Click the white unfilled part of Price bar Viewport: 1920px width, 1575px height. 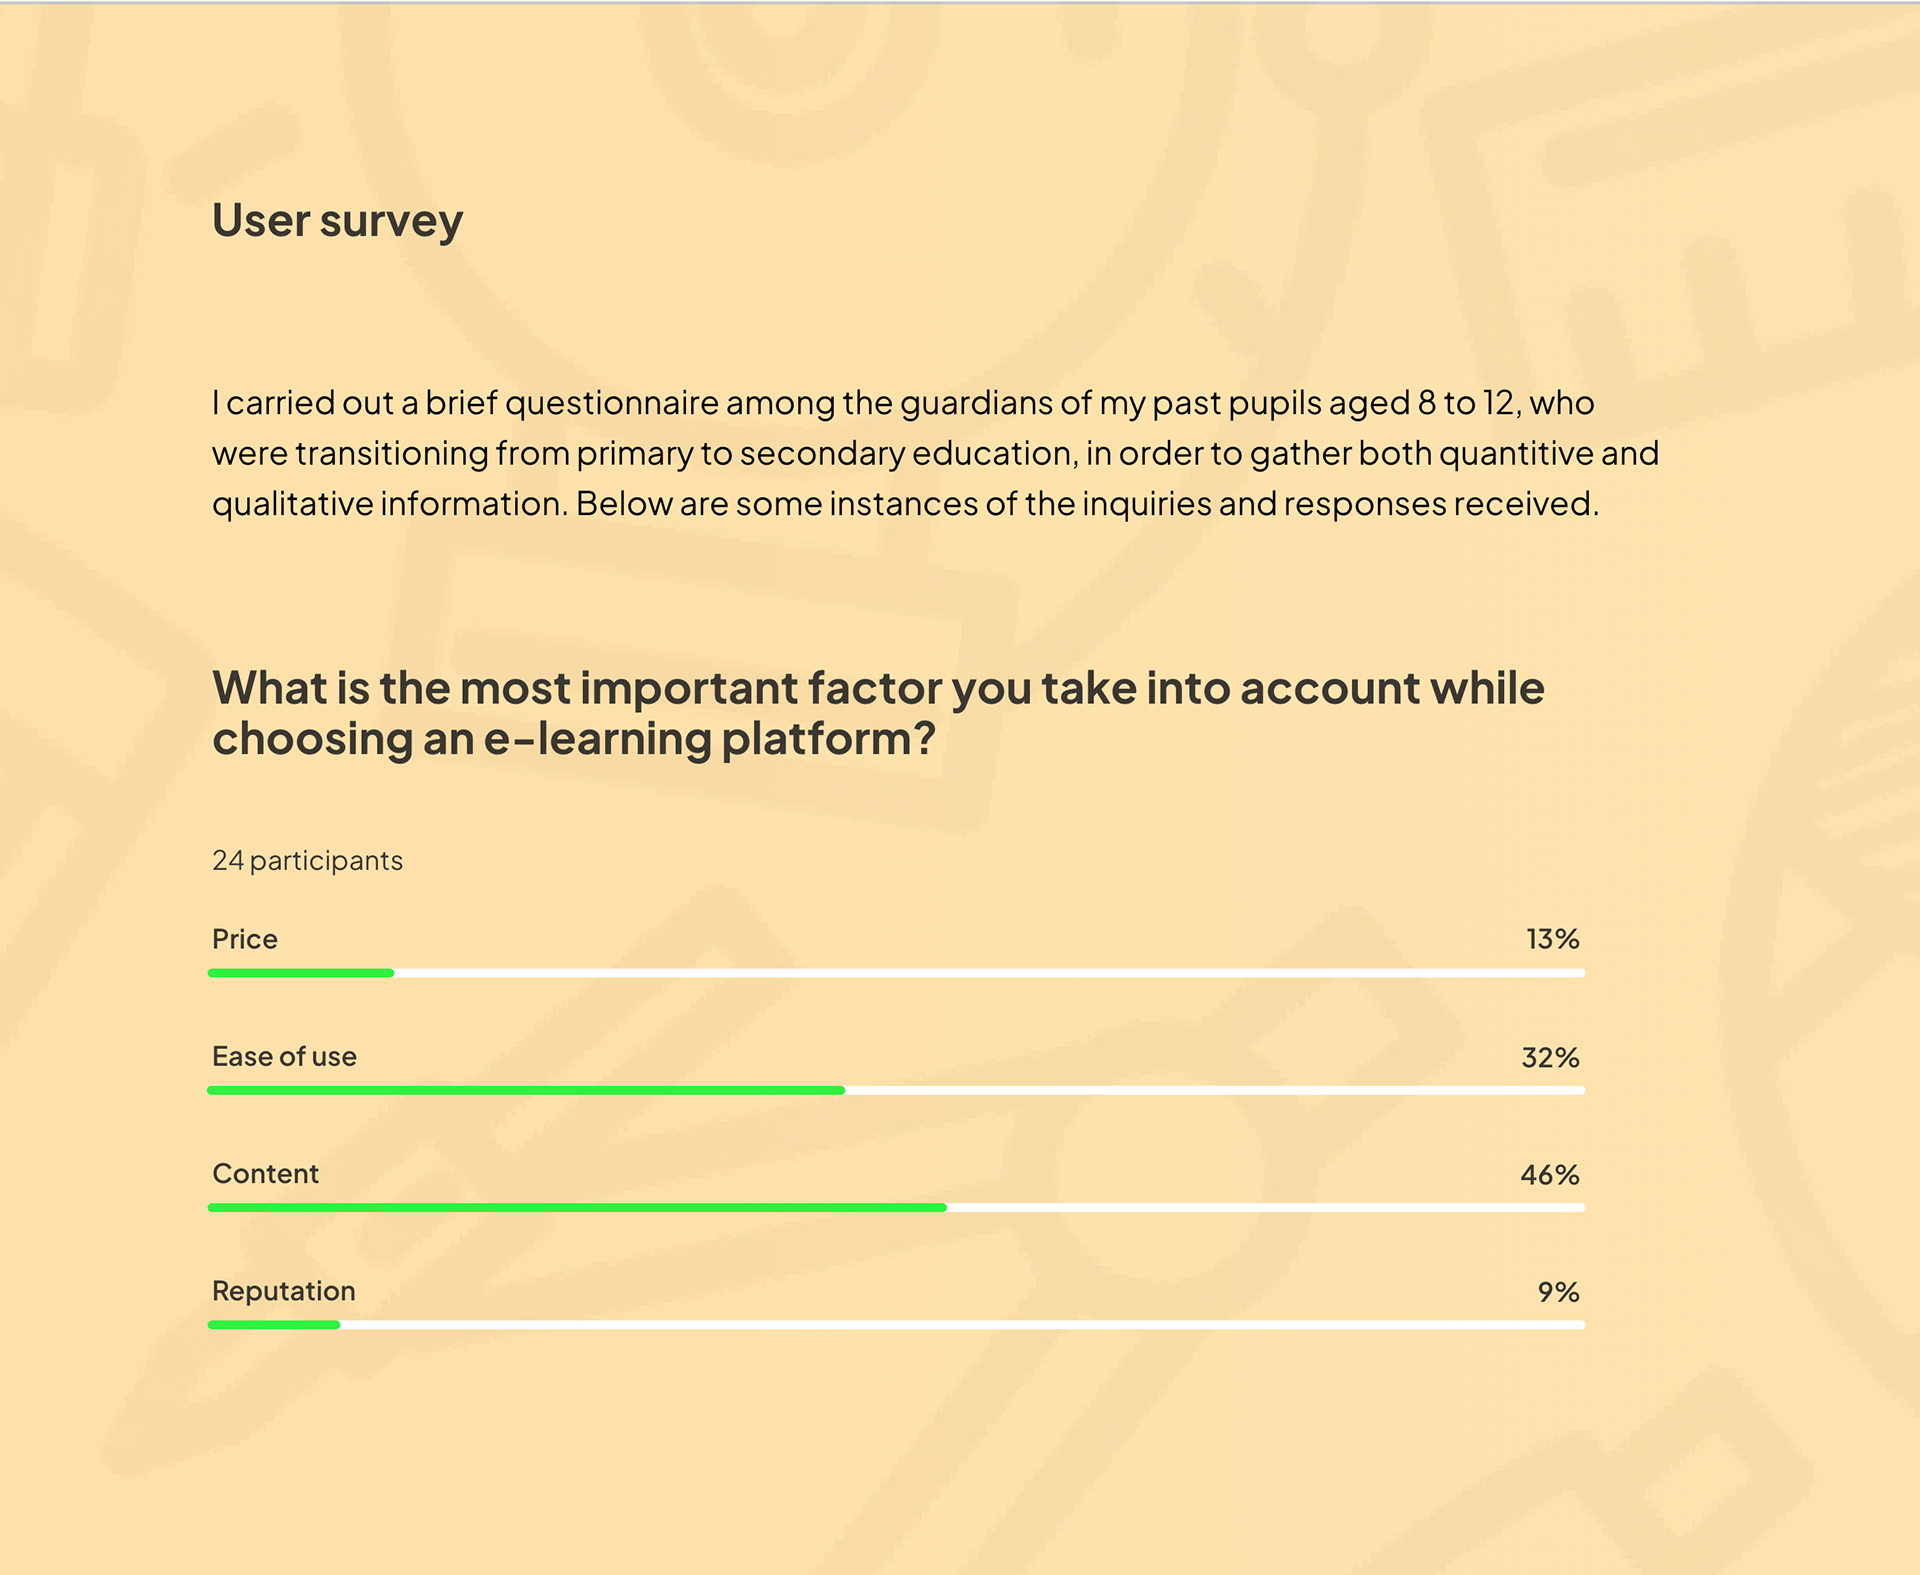tap(988, 973)
